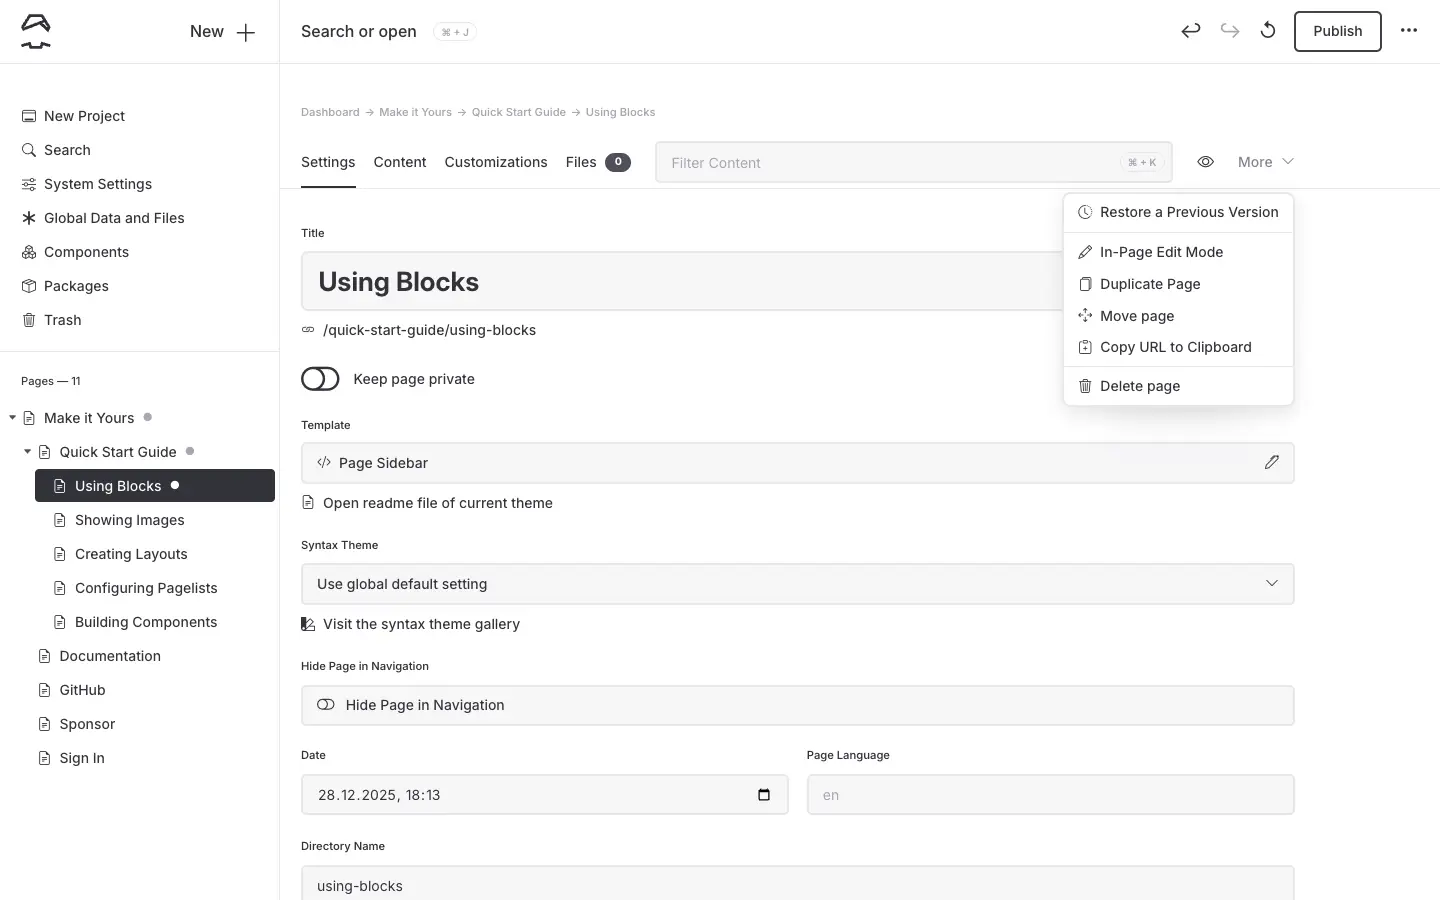The image size is (1440, 900).
Task: Click the pencil icon in Template field
Action: (x=1271, y=463)
